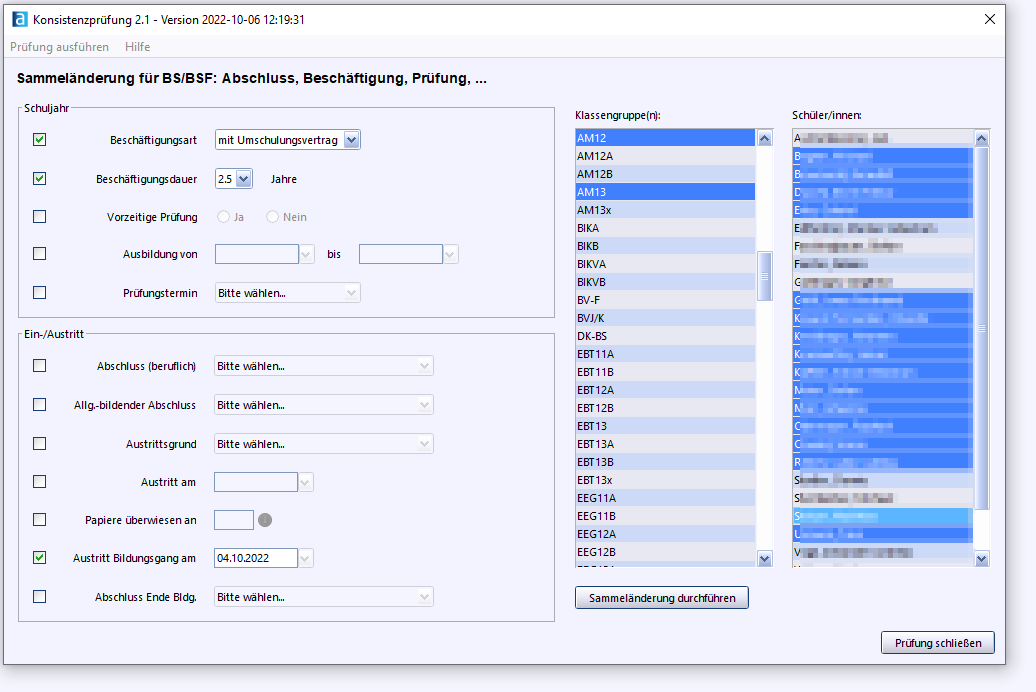Select class group BVJ/K

(x=665, y=318)
